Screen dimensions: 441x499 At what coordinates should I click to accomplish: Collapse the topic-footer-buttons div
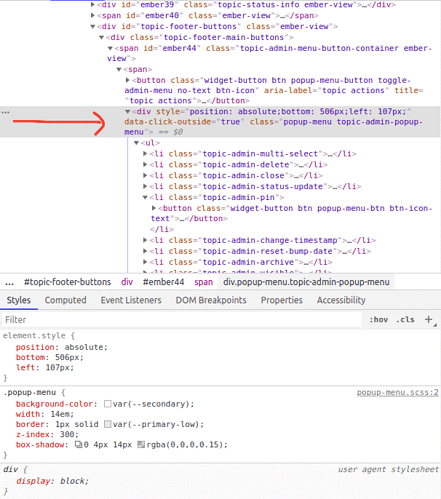coord(93,26)
